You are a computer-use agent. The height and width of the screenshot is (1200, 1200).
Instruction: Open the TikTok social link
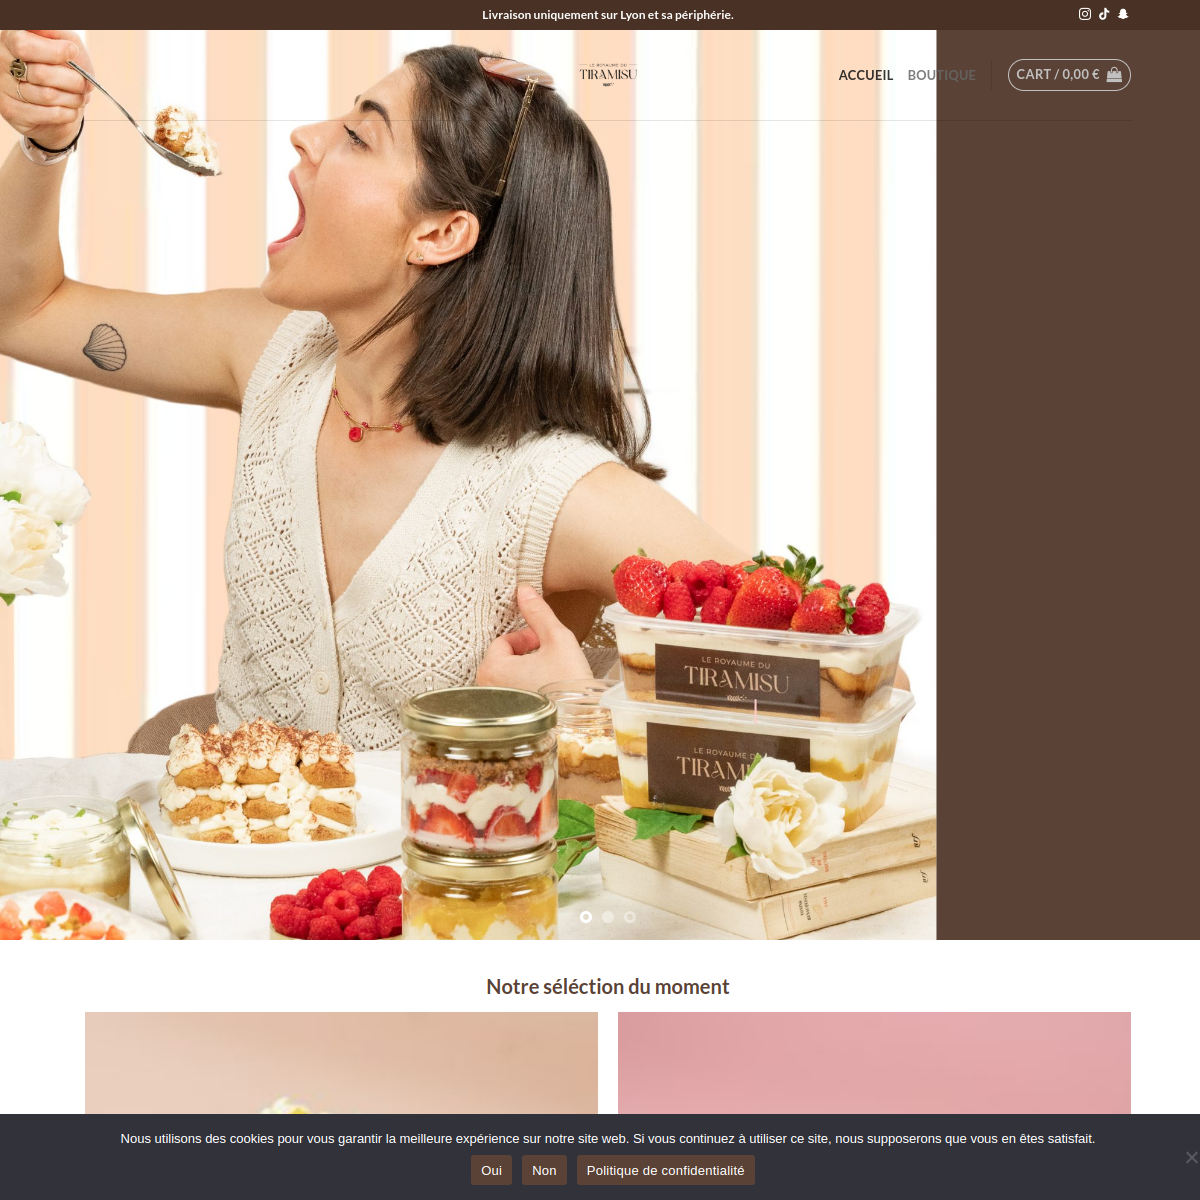click(1104, 14)
